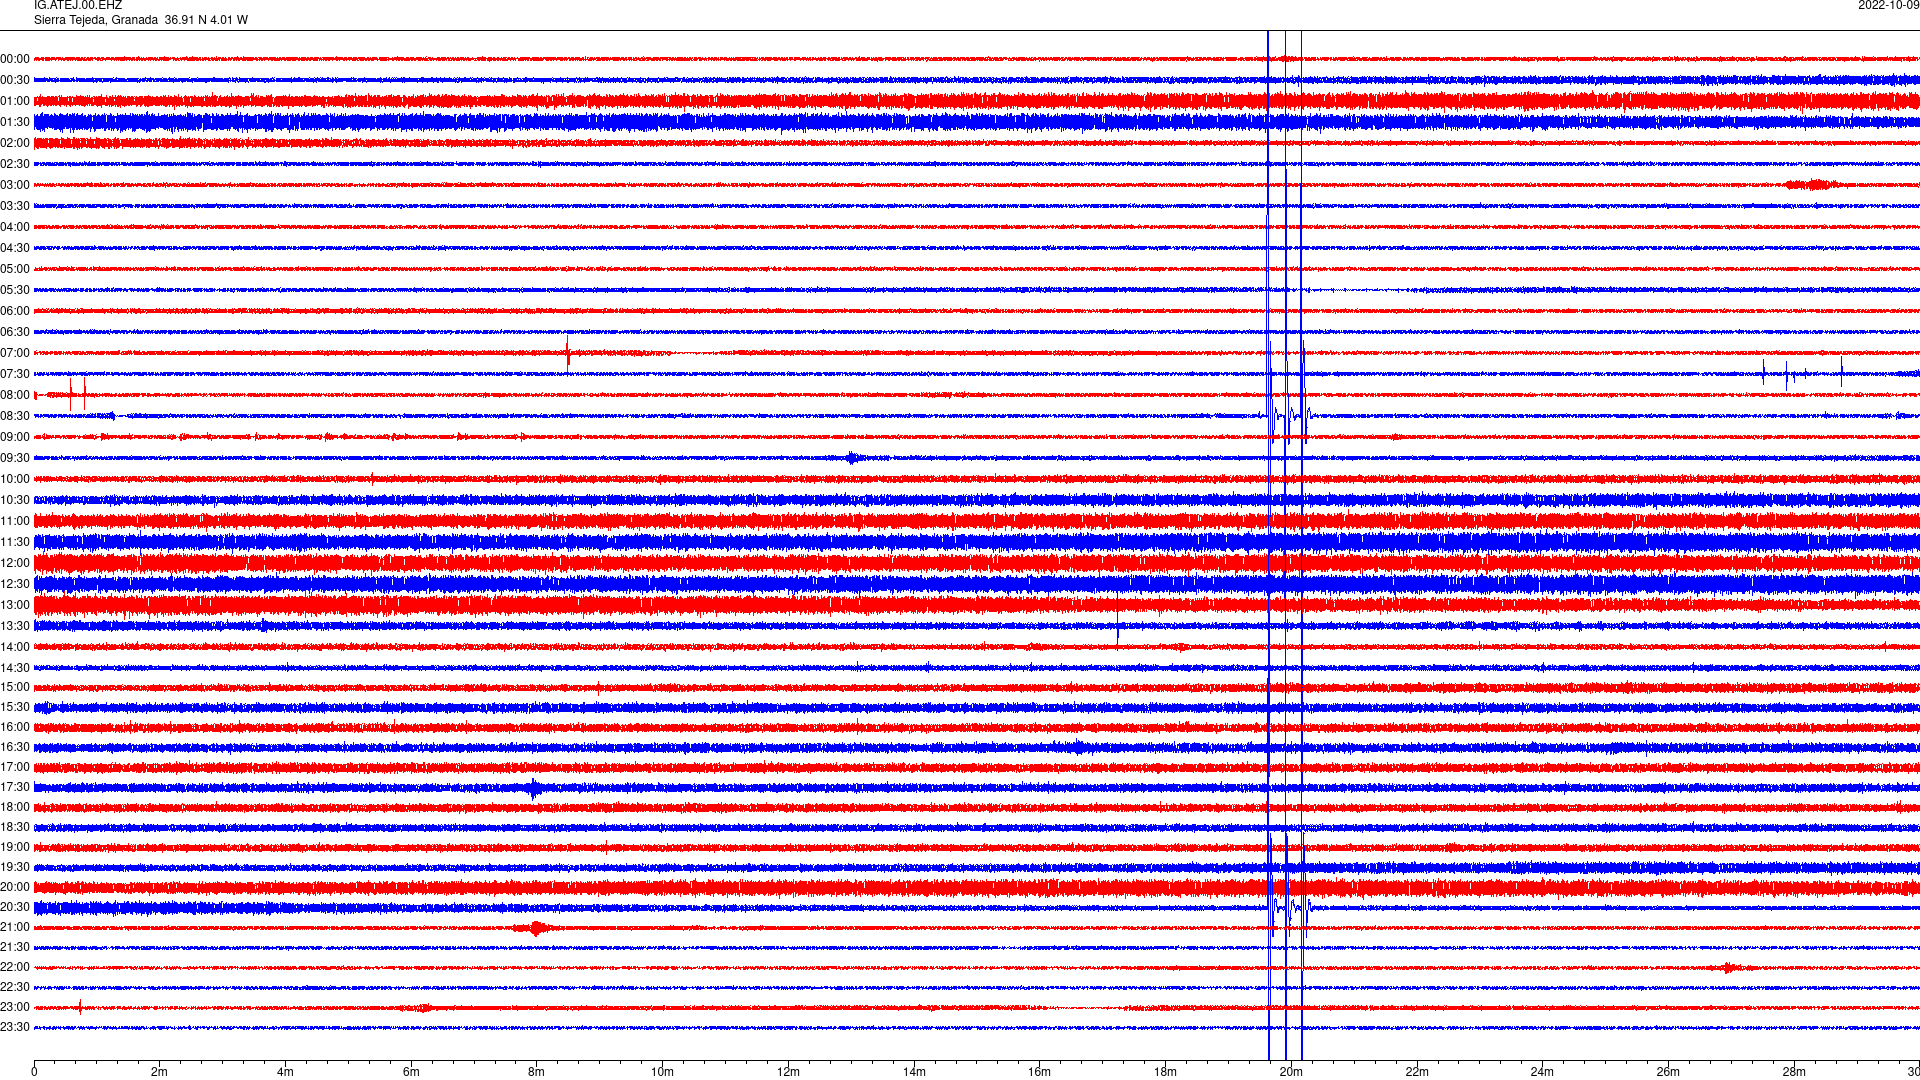The width and height of the screenshot is (1920, 1080).
Task: Click the red event burst on the 21:00 trace
Action: point(537,928)
